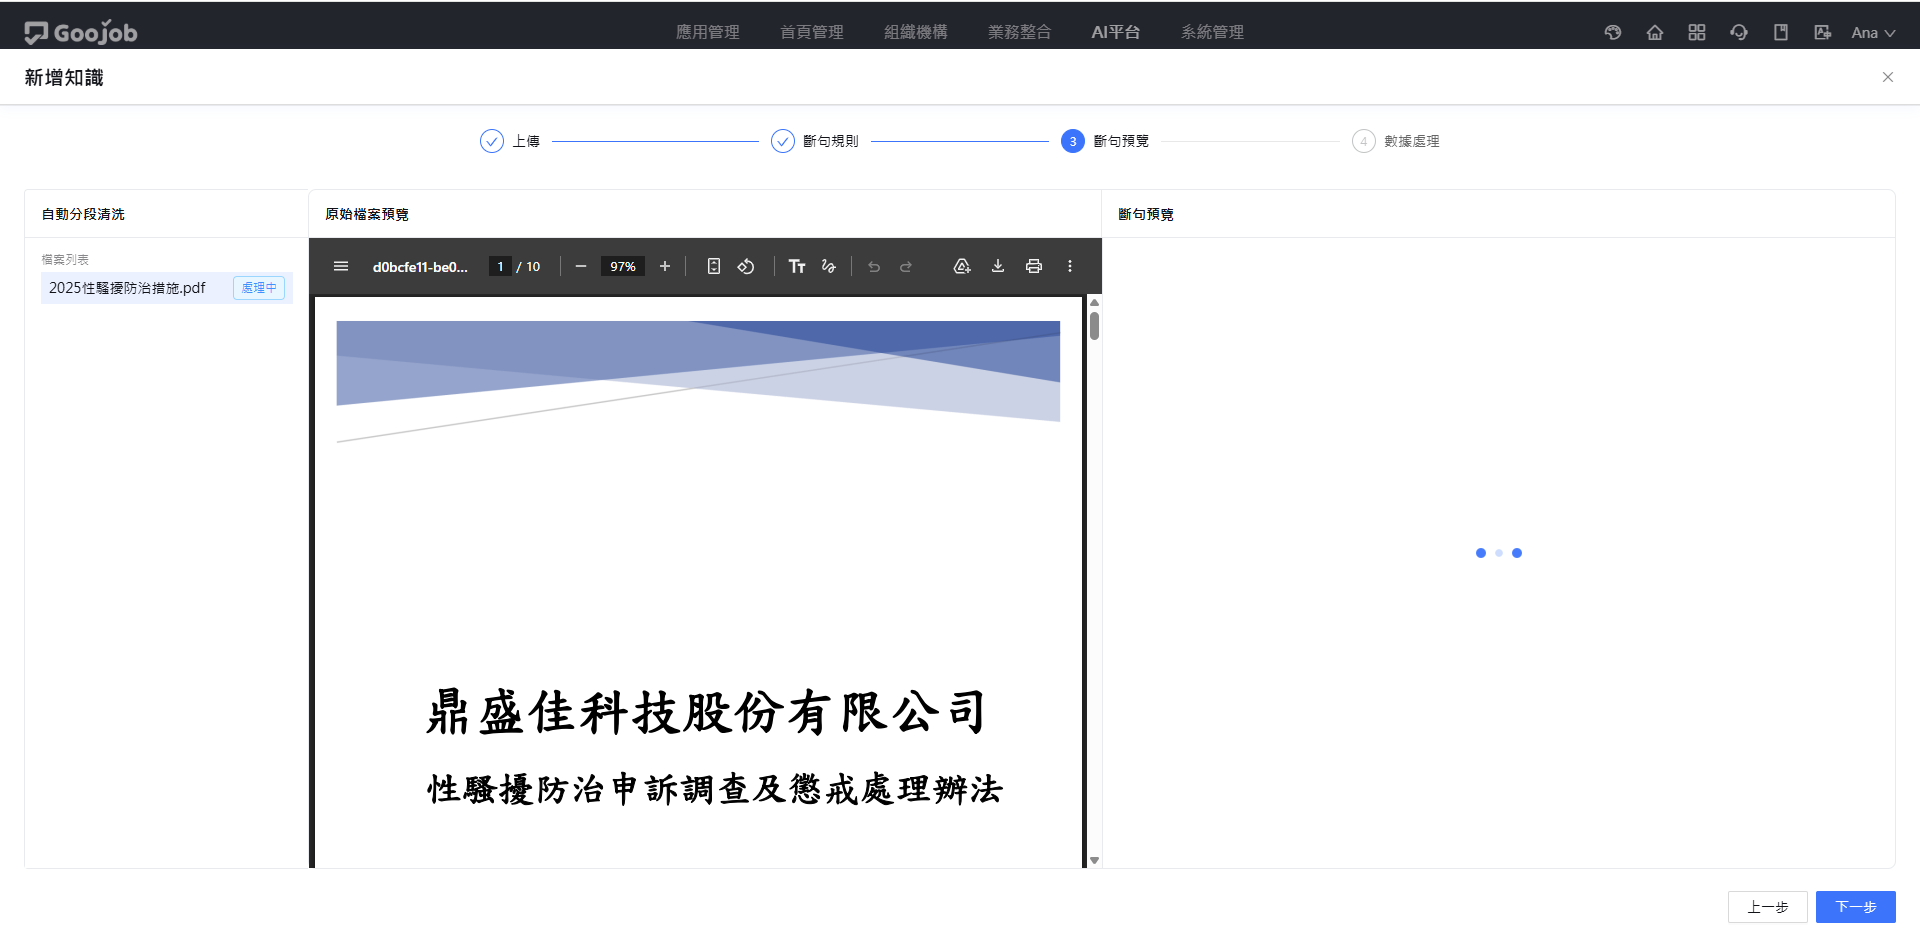Click the 性騷擾防治申訴調查及懲戒處理辦法 subtitle

pos(715,789)
